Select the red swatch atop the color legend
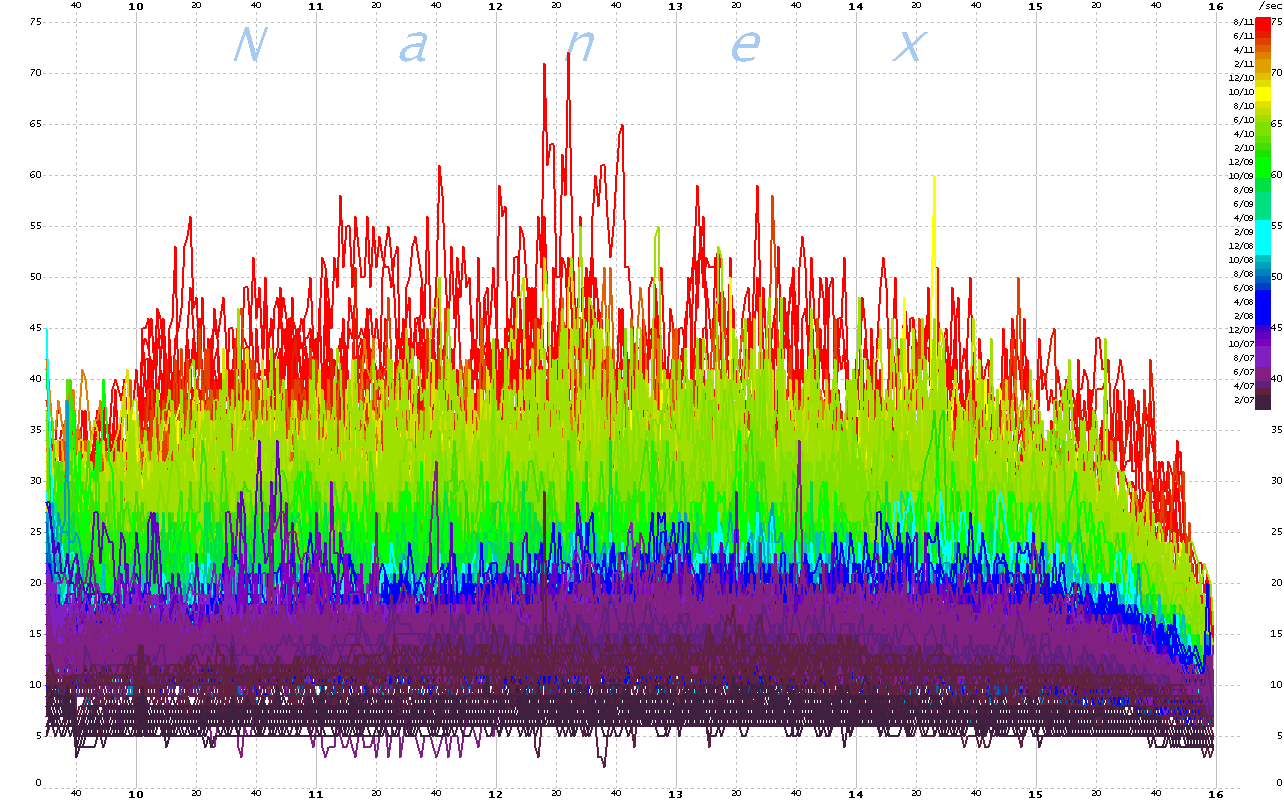The image size is (1284, 800). coord(1262,24)
